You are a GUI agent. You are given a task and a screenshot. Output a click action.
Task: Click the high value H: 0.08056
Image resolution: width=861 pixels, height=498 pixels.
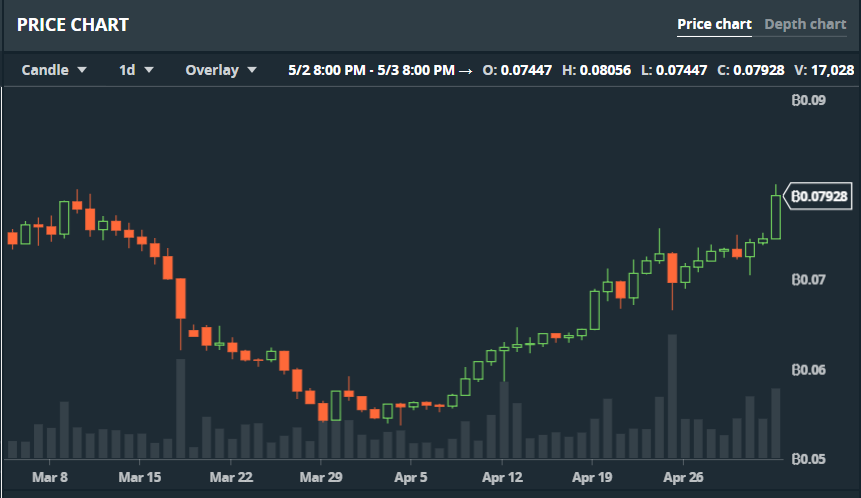tap(596, 70)
